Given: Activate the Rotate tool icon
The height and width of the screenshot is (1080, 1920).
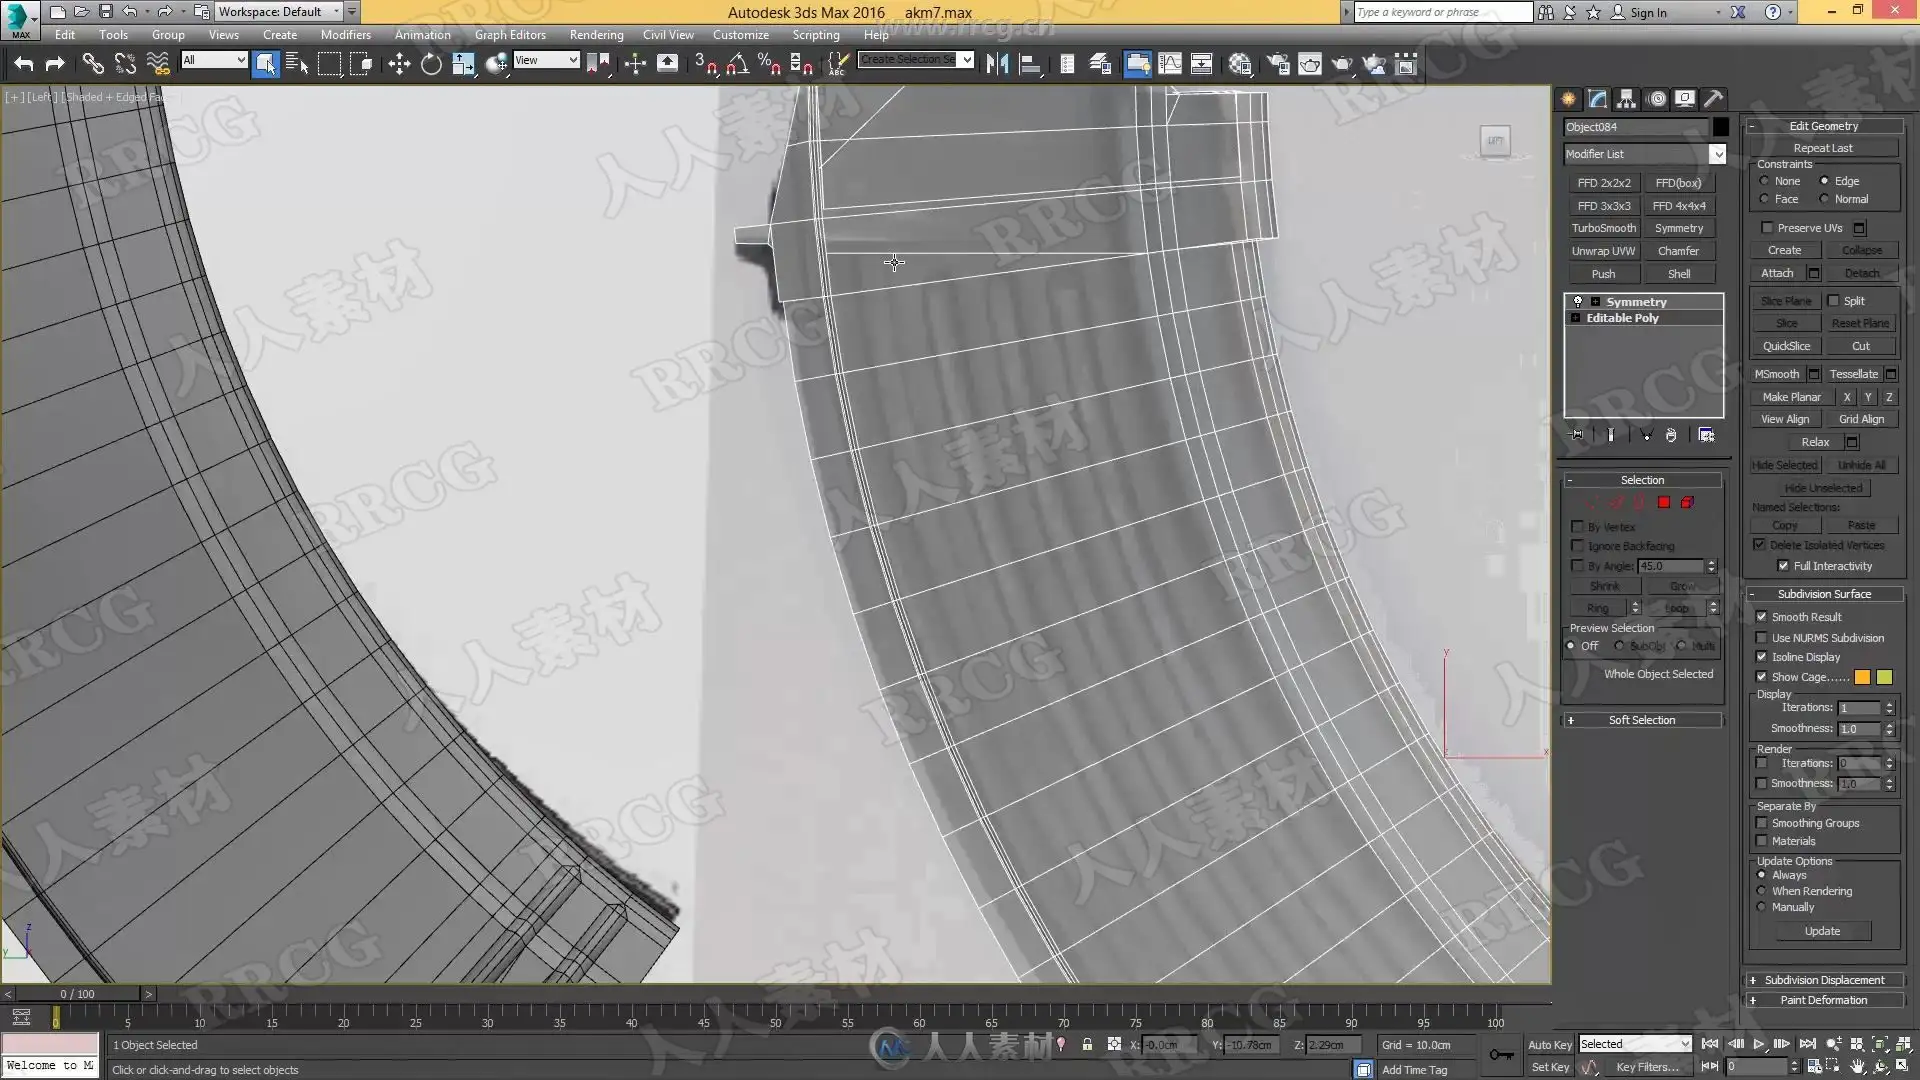Looking at the screenshot, I should pos(431,65).
